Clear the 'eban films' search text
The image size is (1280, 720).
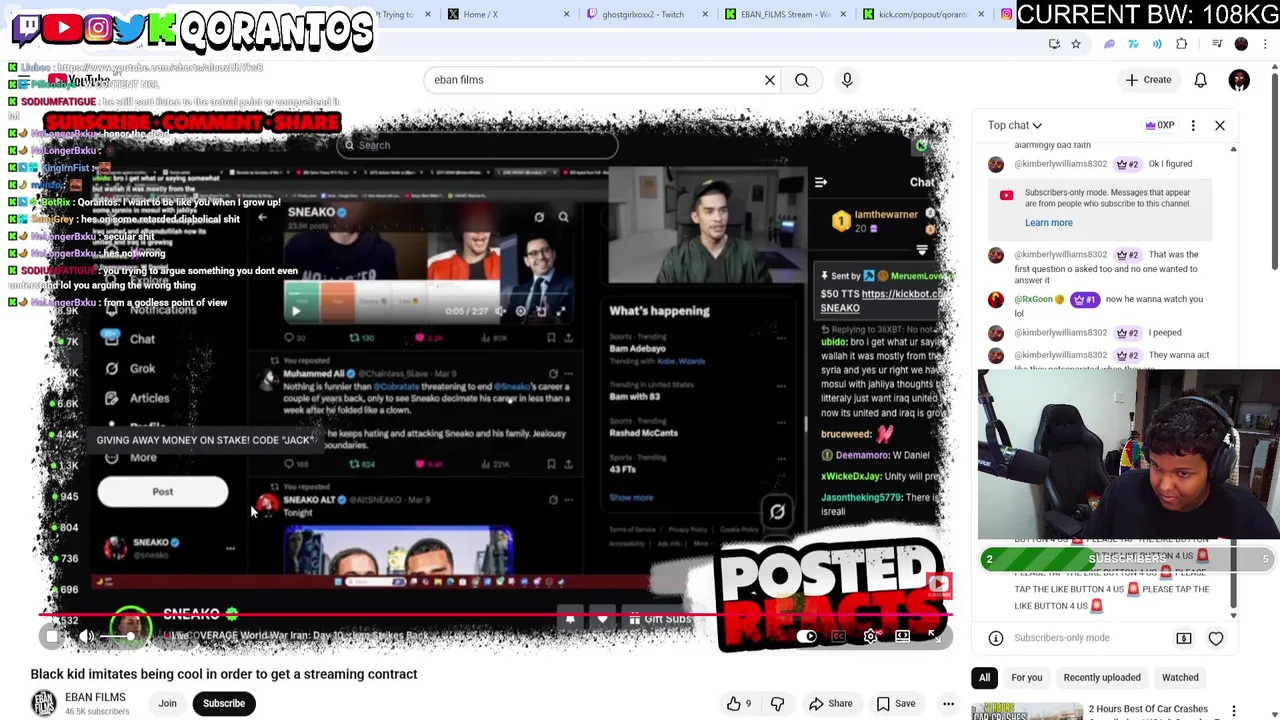click(770, 80)
